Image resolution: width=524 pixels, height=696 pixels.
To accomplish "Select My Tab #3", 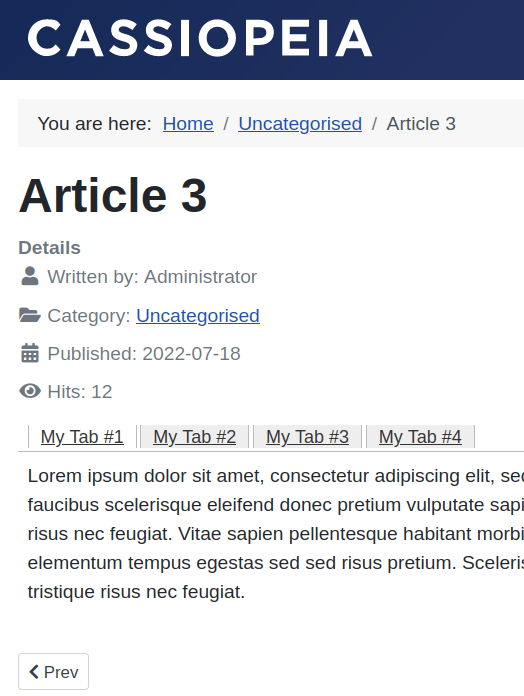I will (307, 437).
